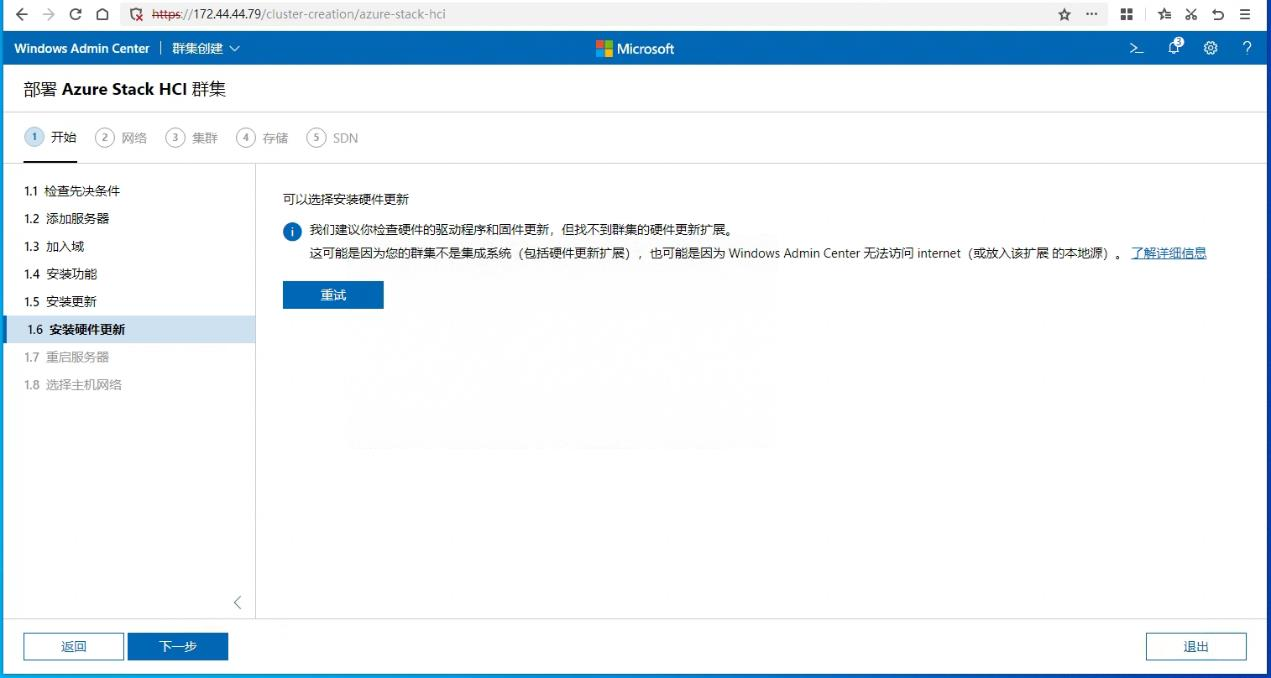Bookmark this page with the star icon
Image resolution: width=1271 pixels, height=678 pixels.
(x=1064, y=15)
